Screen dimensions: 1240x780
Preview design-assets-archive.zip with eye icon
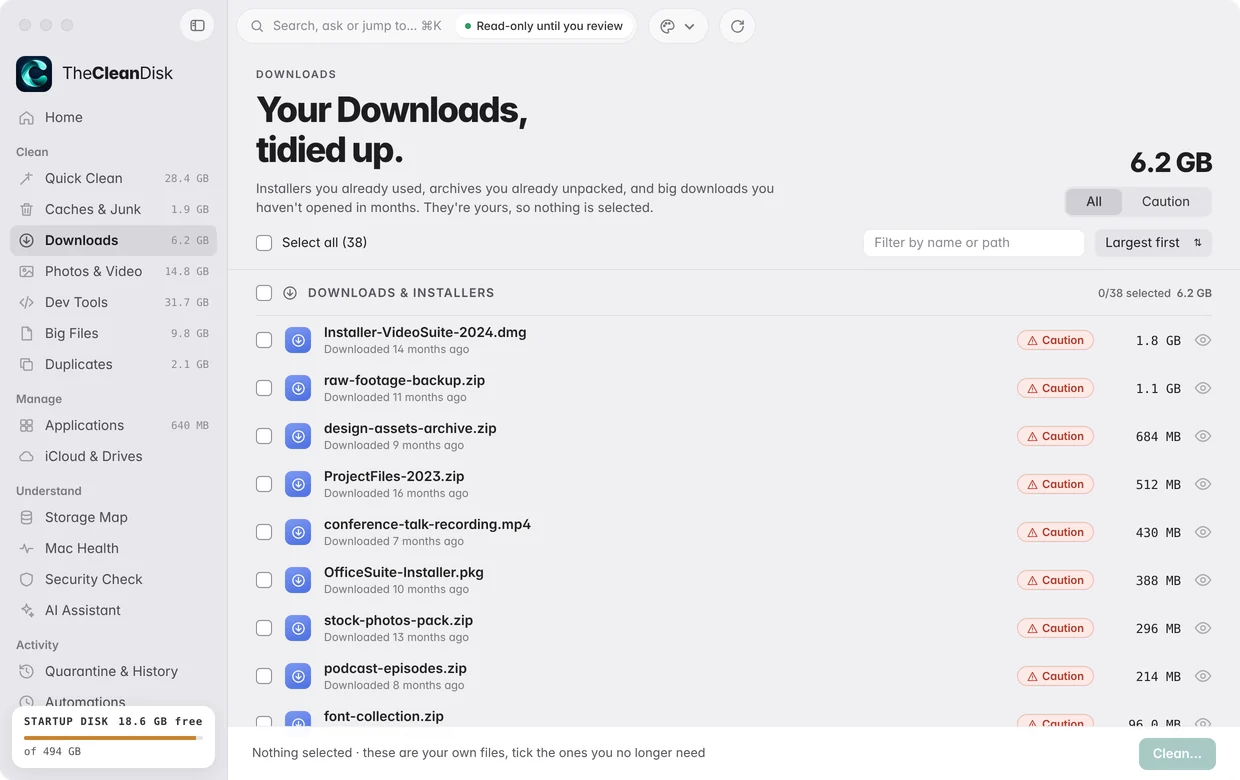1203,436
